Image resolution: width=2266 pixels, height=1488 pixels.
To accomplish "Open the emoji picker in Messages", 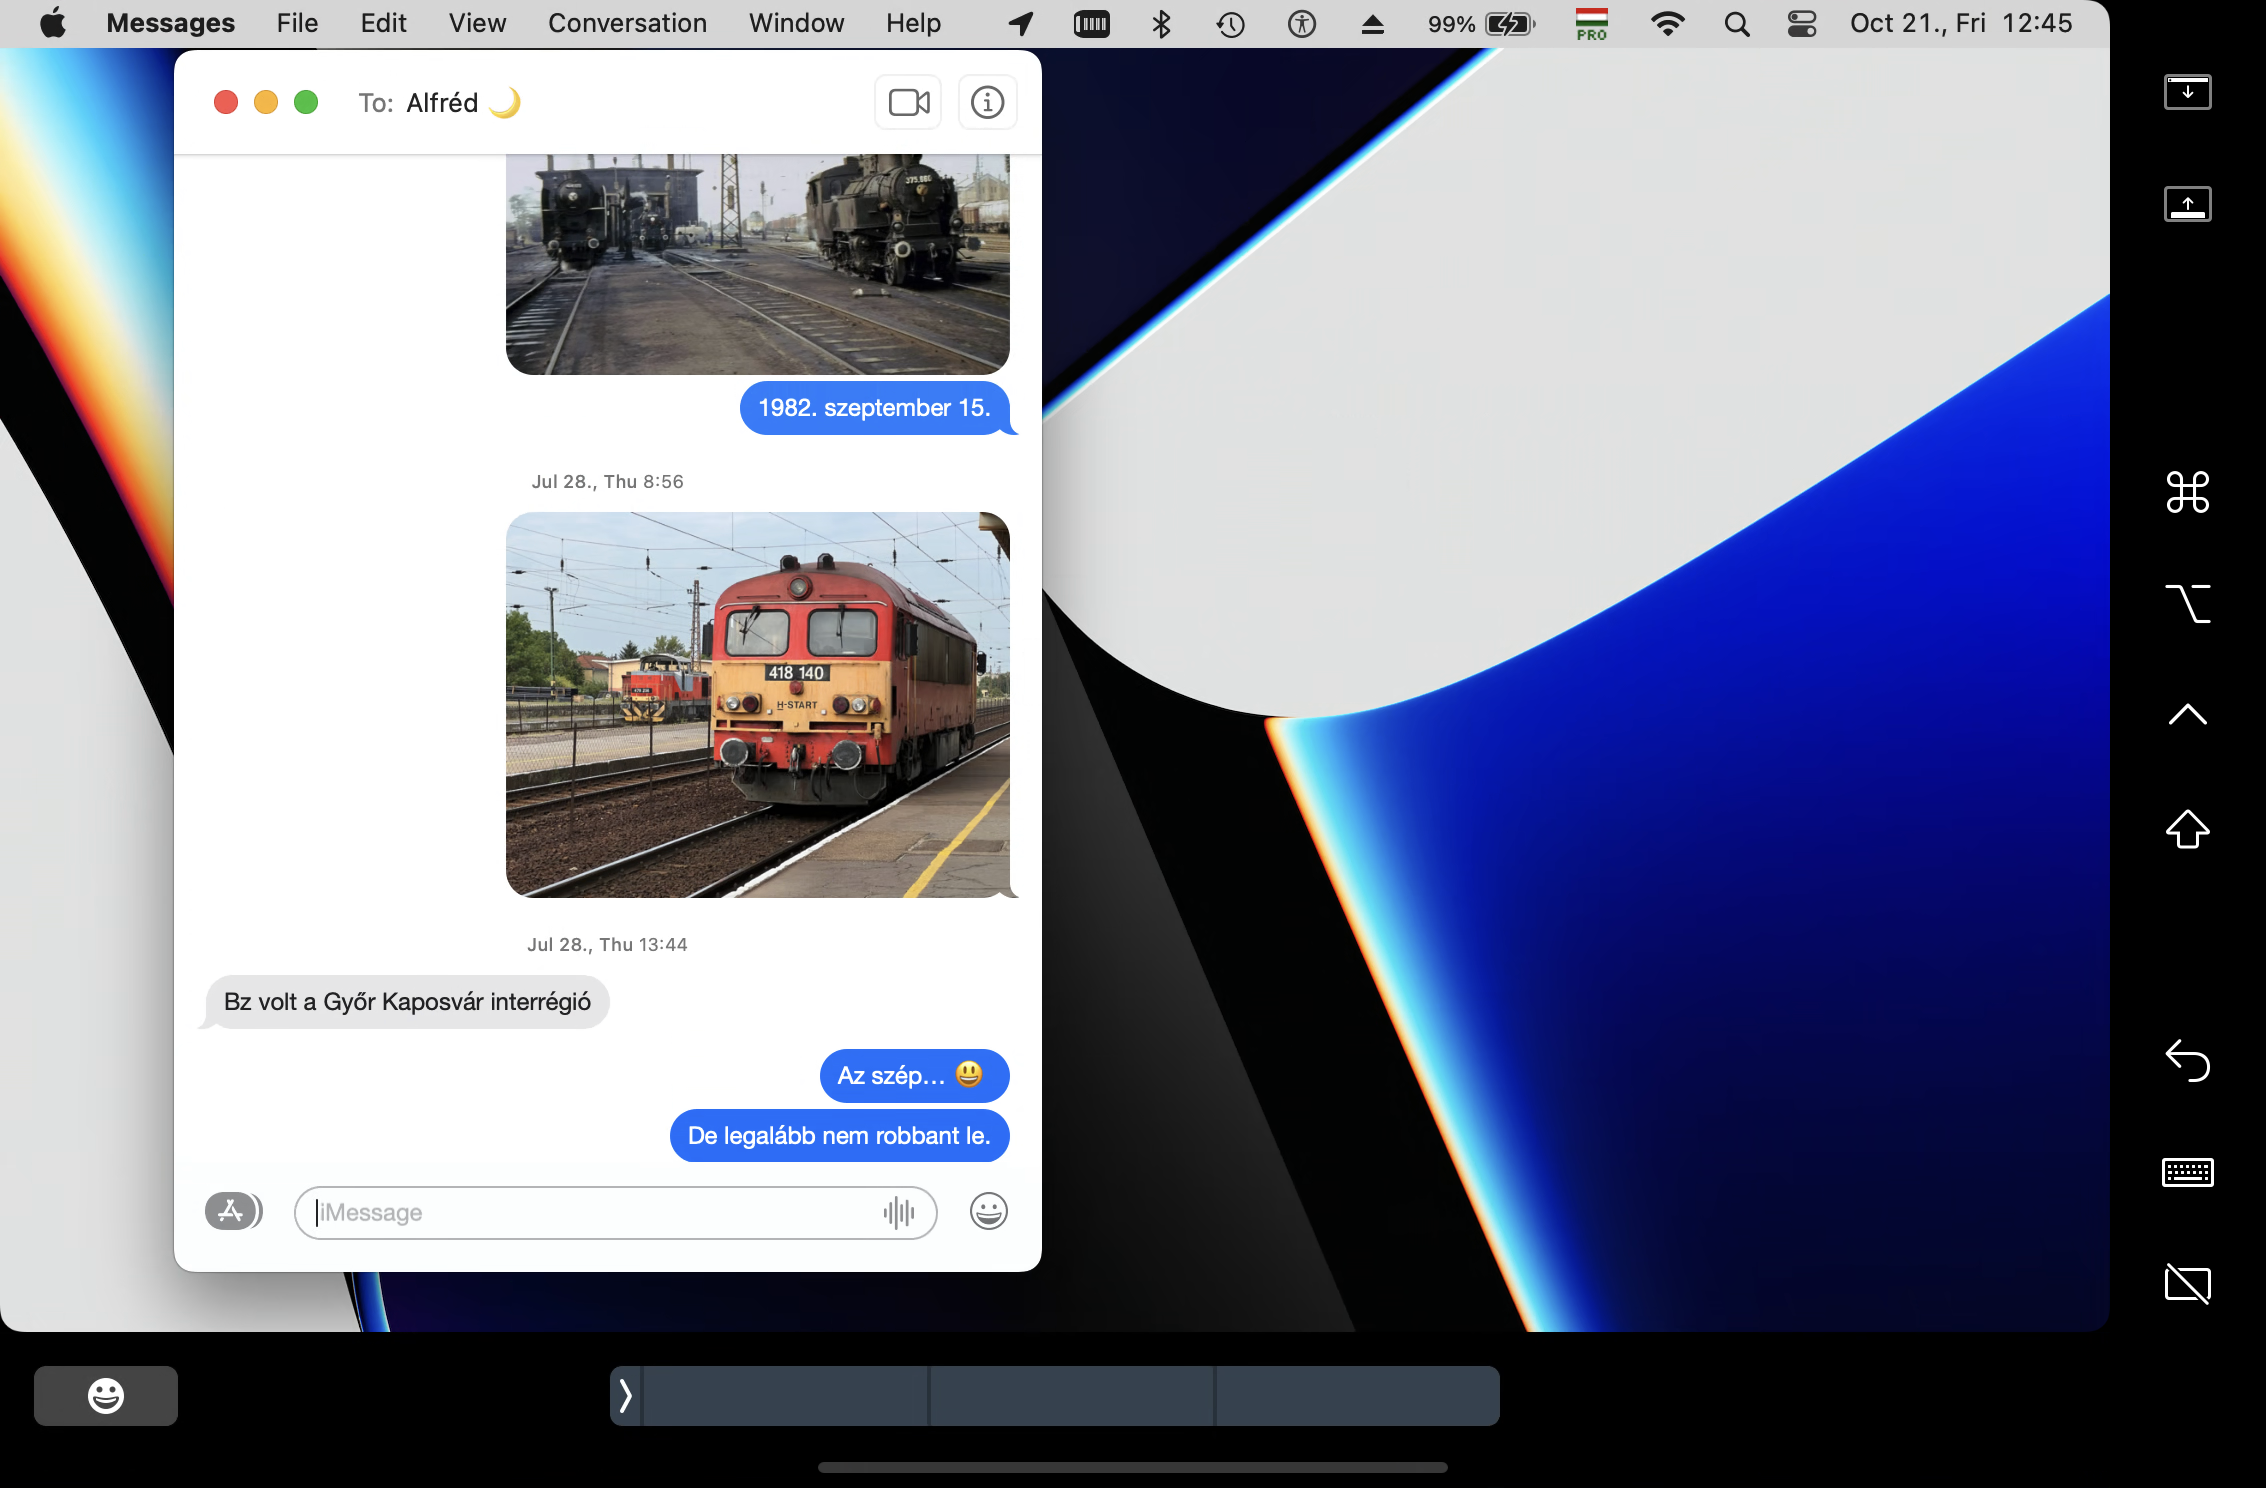I will (x=988, y=1211).
